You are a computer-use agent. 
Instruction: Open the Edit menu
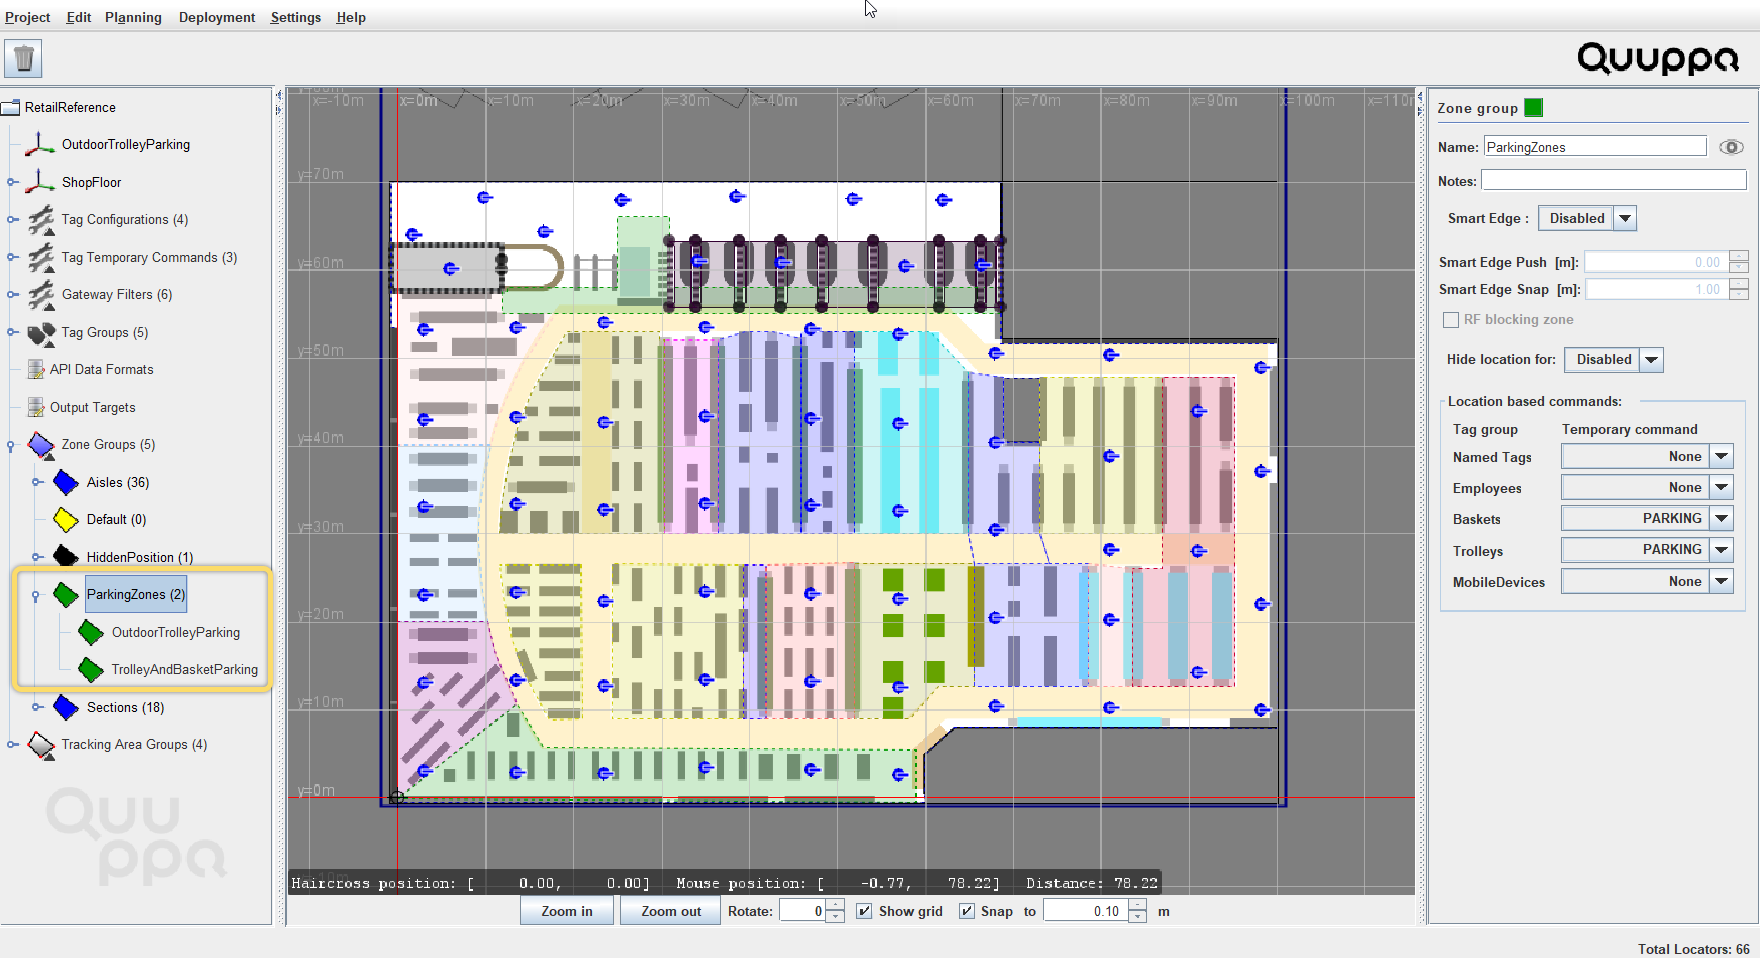79,17
